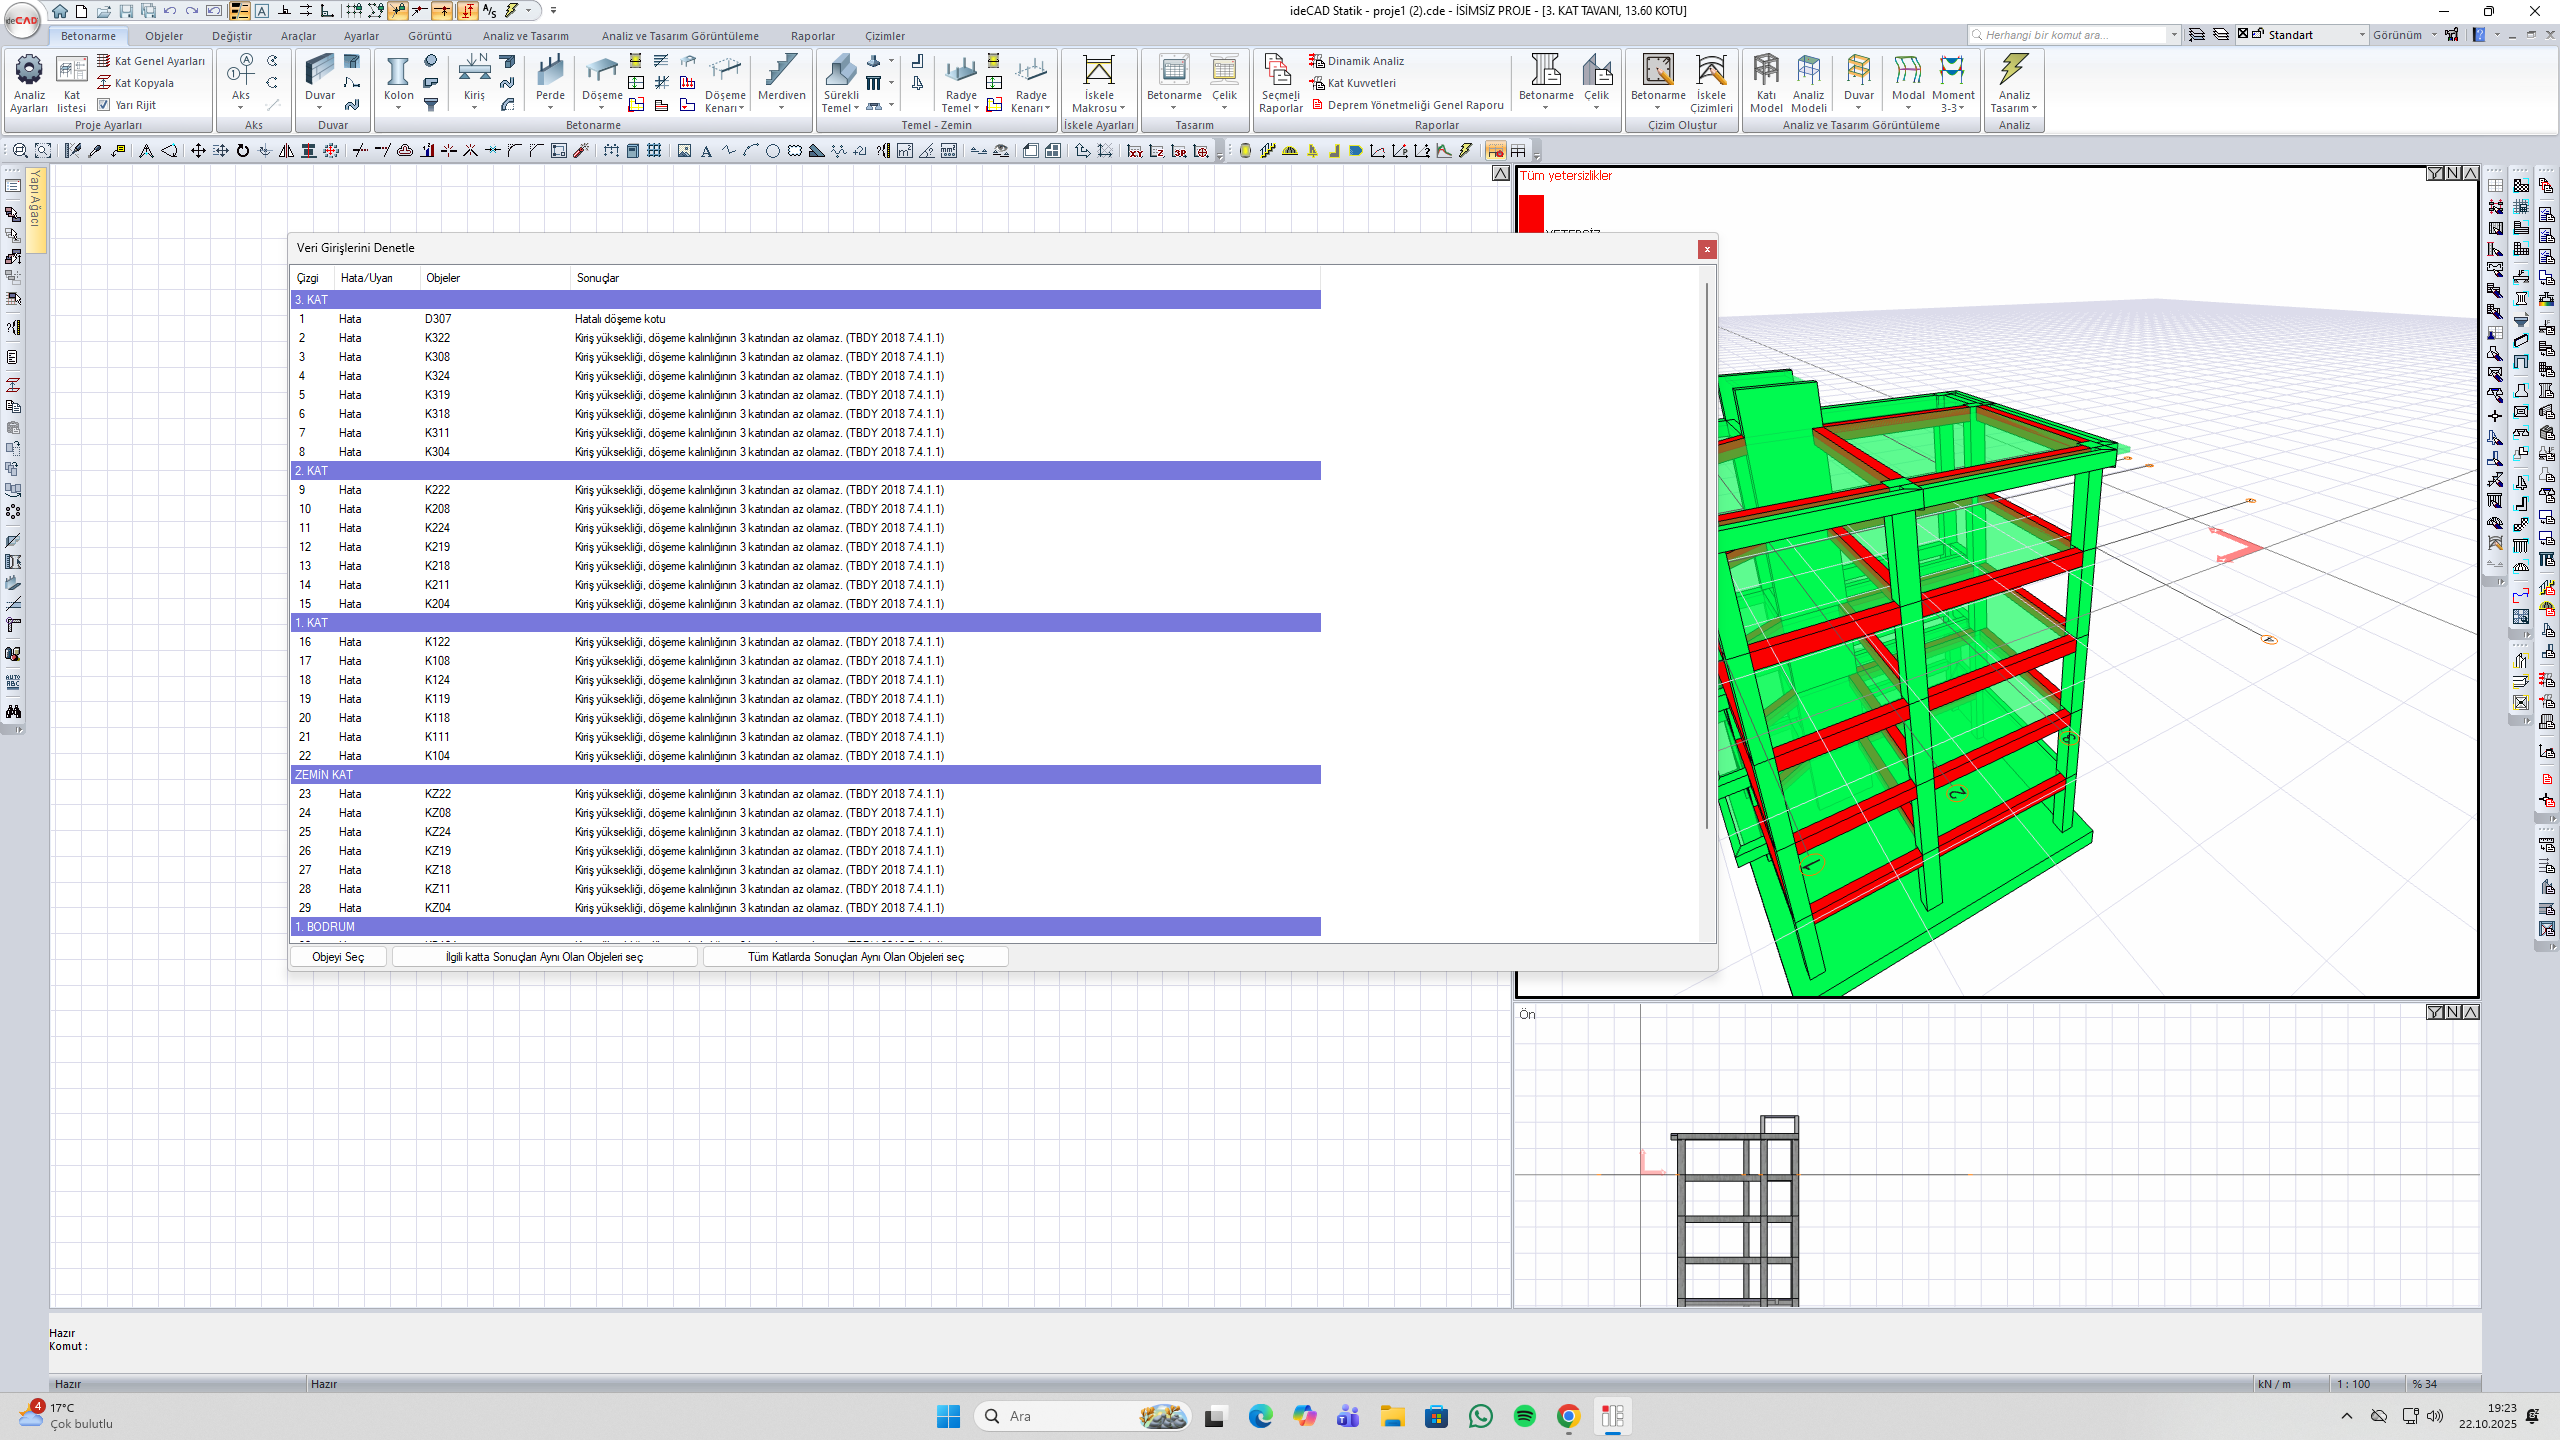2560x1440 pixels.
Task: Switch to the Raporlar ribbon tab
Action: (812, 36)
